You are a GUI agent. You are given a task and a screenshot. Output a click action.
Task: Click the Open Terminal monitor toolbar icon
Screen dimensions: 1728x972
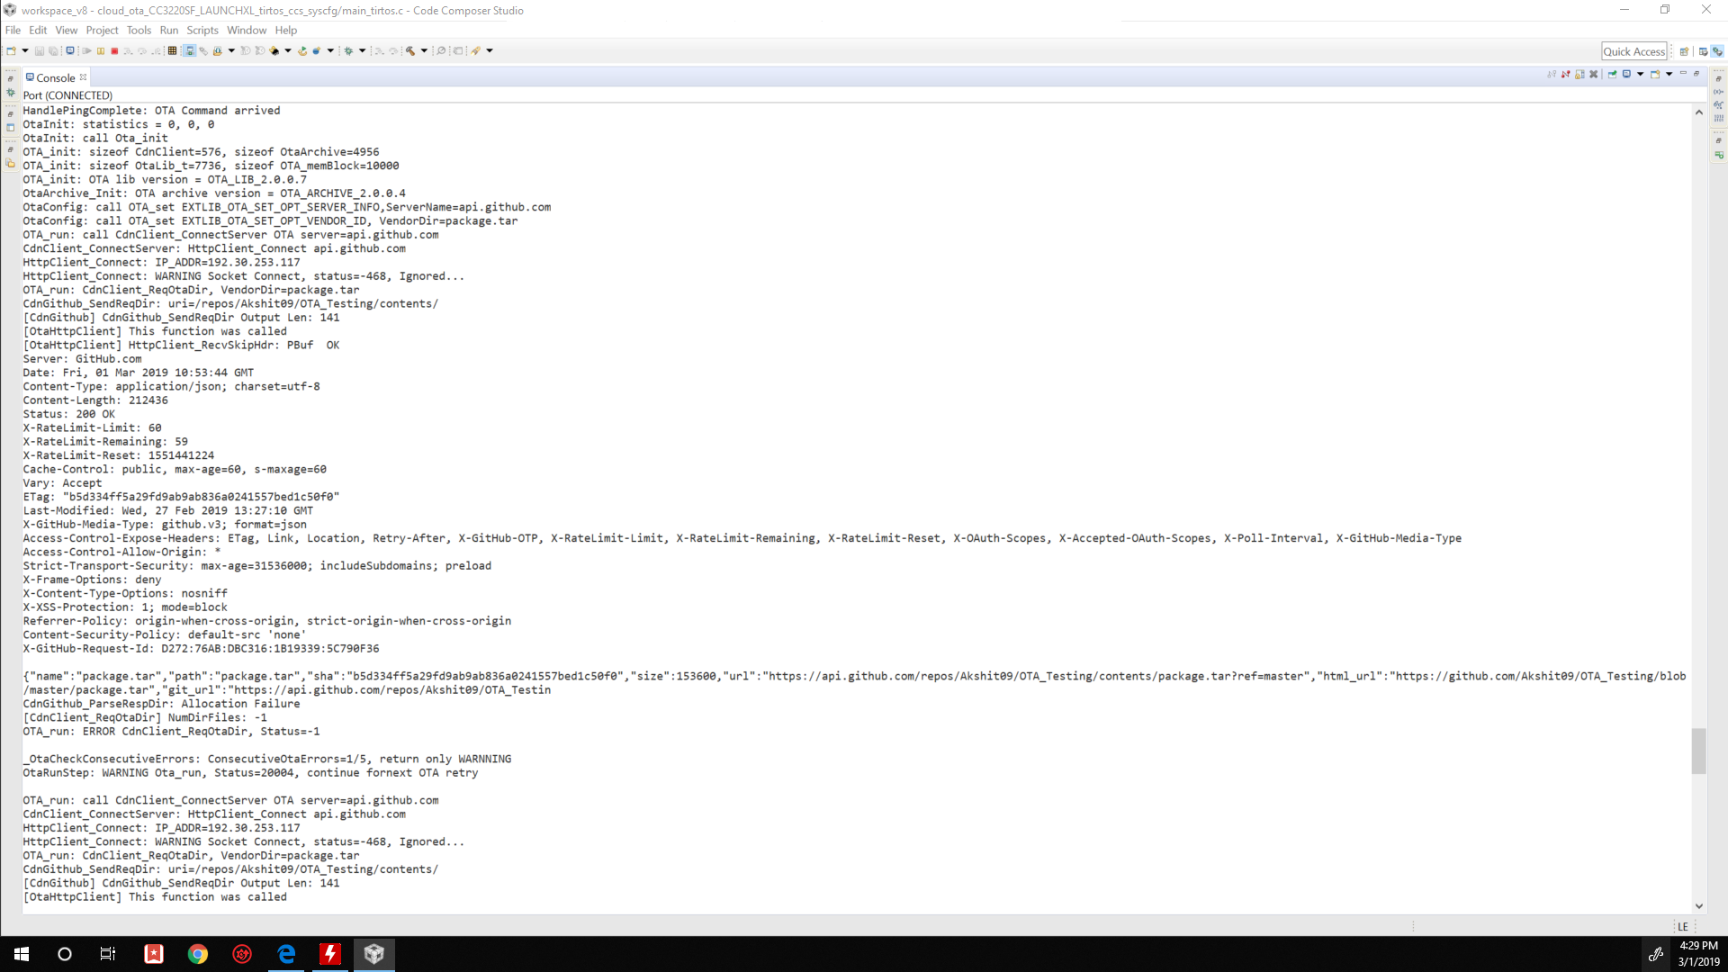[x=70, y=51]
